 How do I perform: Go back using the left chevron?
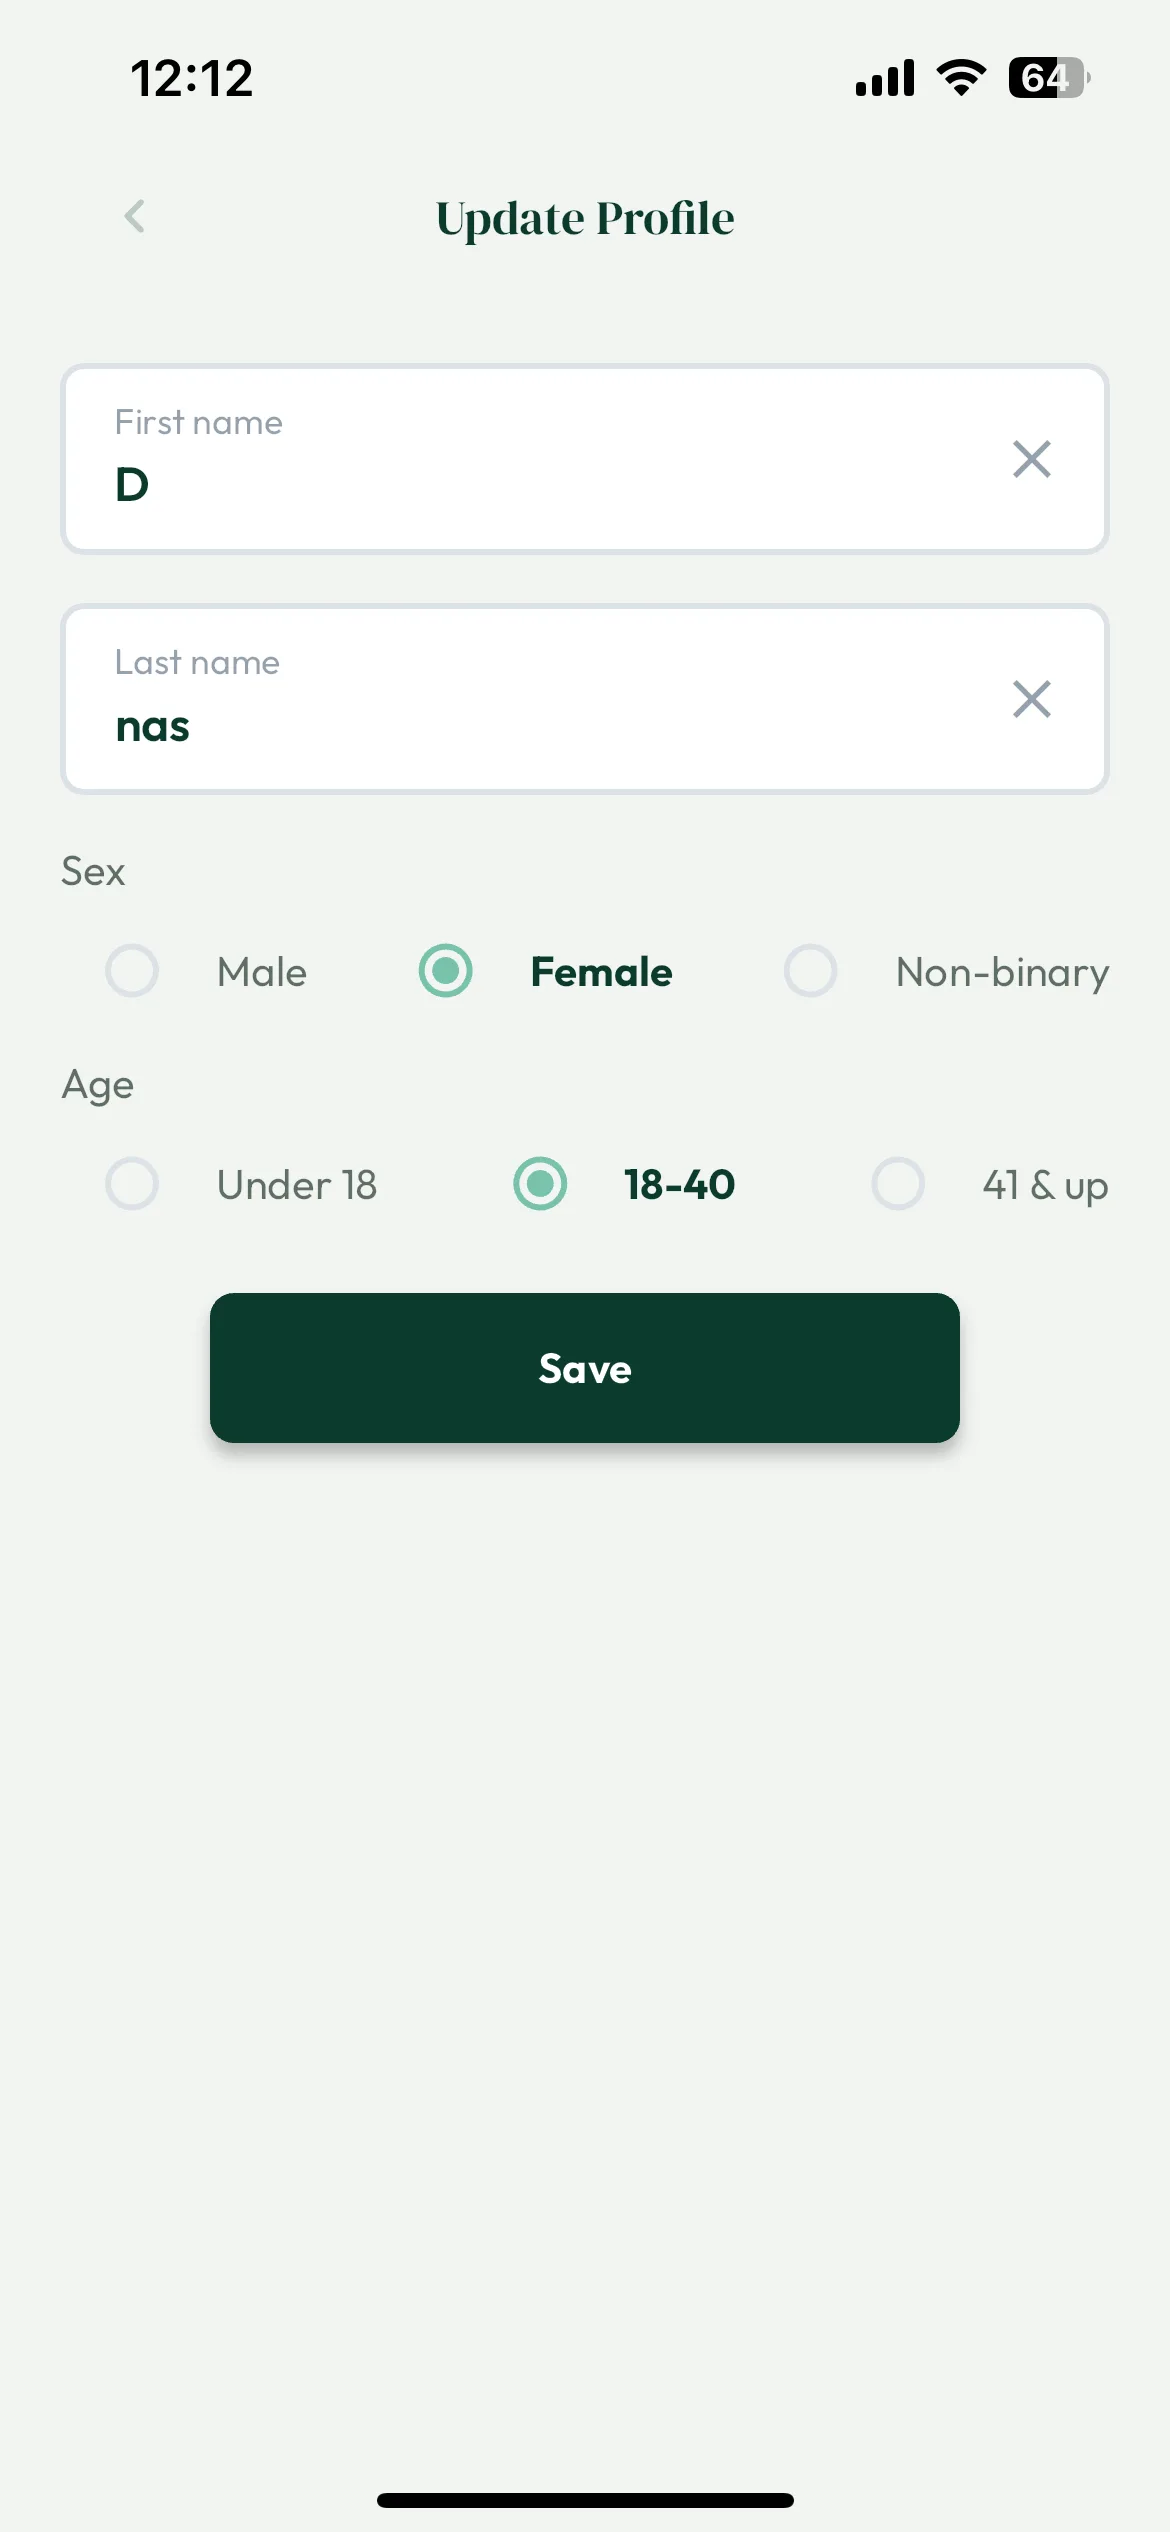(x=135, y=216)
